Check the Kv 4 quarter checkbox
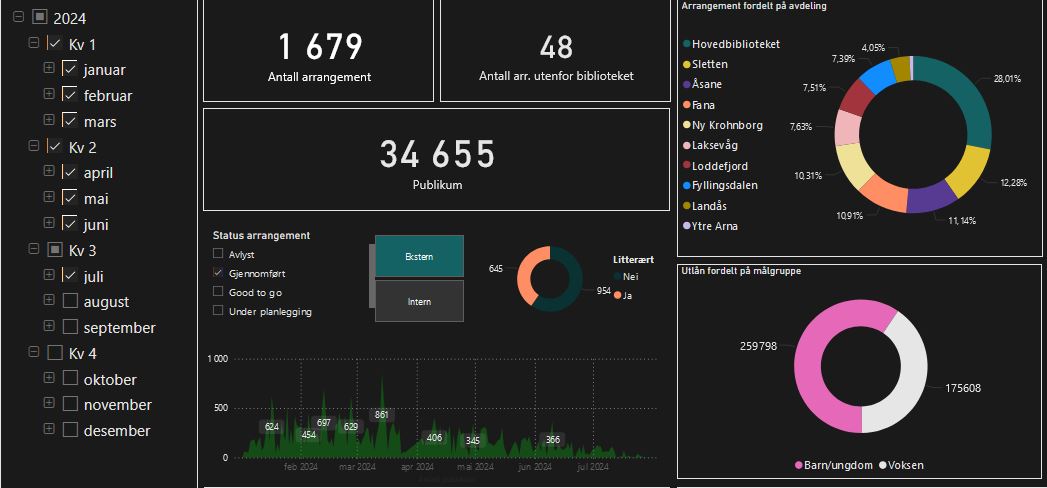Image resolution: width=1047 pixels, height=488 pixels. (55, 352)
